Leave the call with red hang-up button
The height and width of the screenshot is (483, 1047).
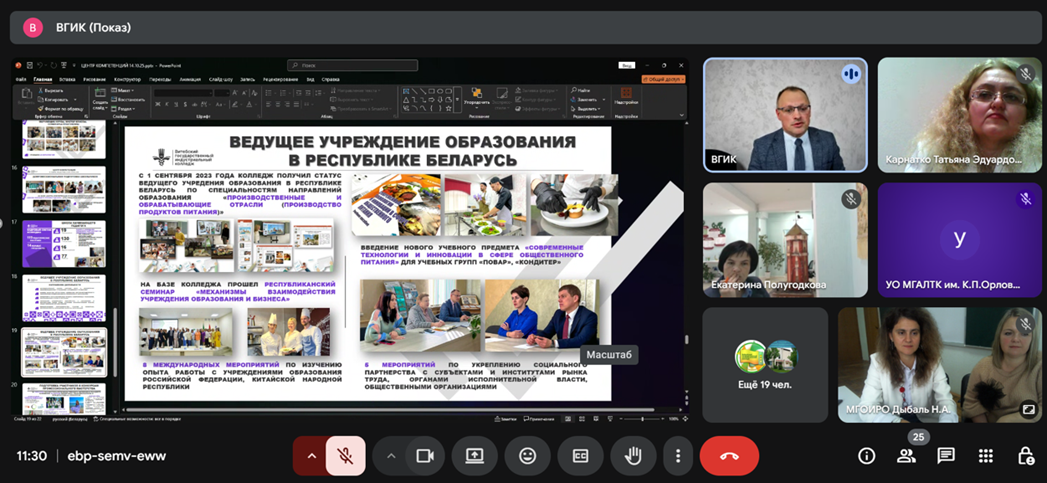pos(729,456)
